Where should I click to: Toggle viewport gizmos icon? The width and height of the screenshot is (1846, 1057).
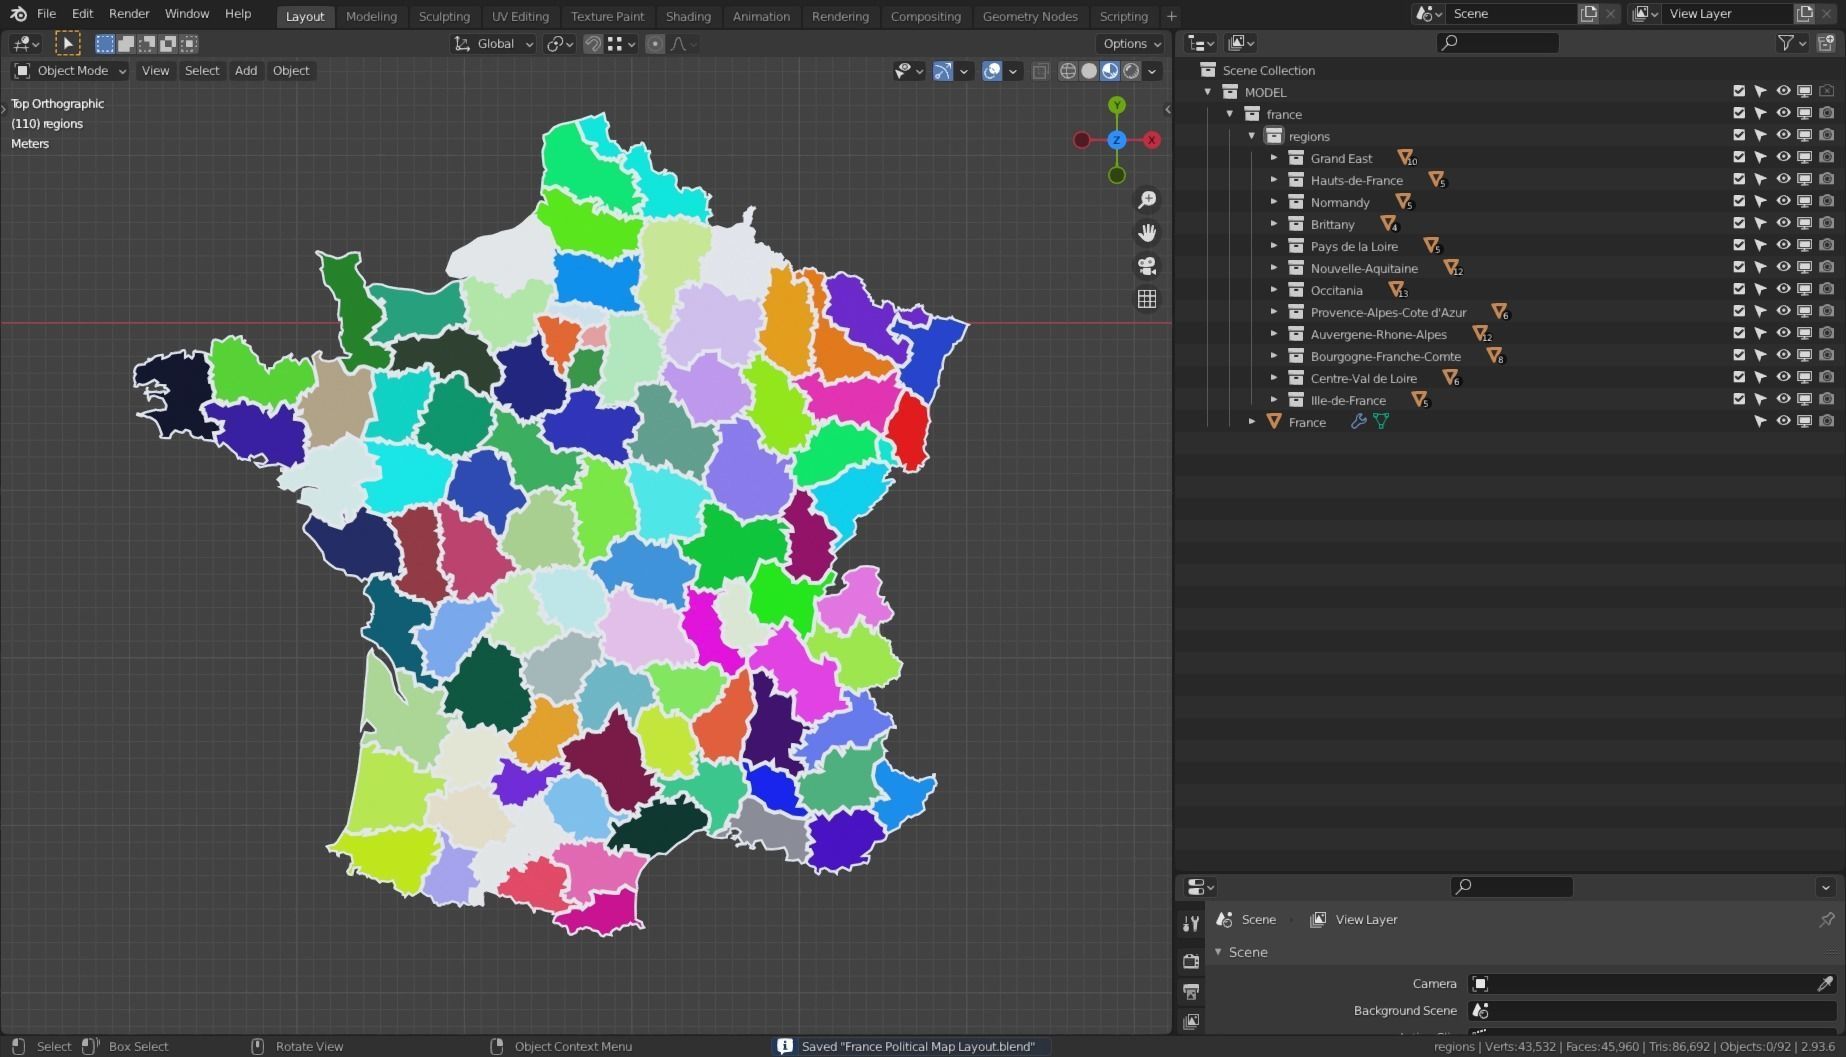click(x=943, y=71)
